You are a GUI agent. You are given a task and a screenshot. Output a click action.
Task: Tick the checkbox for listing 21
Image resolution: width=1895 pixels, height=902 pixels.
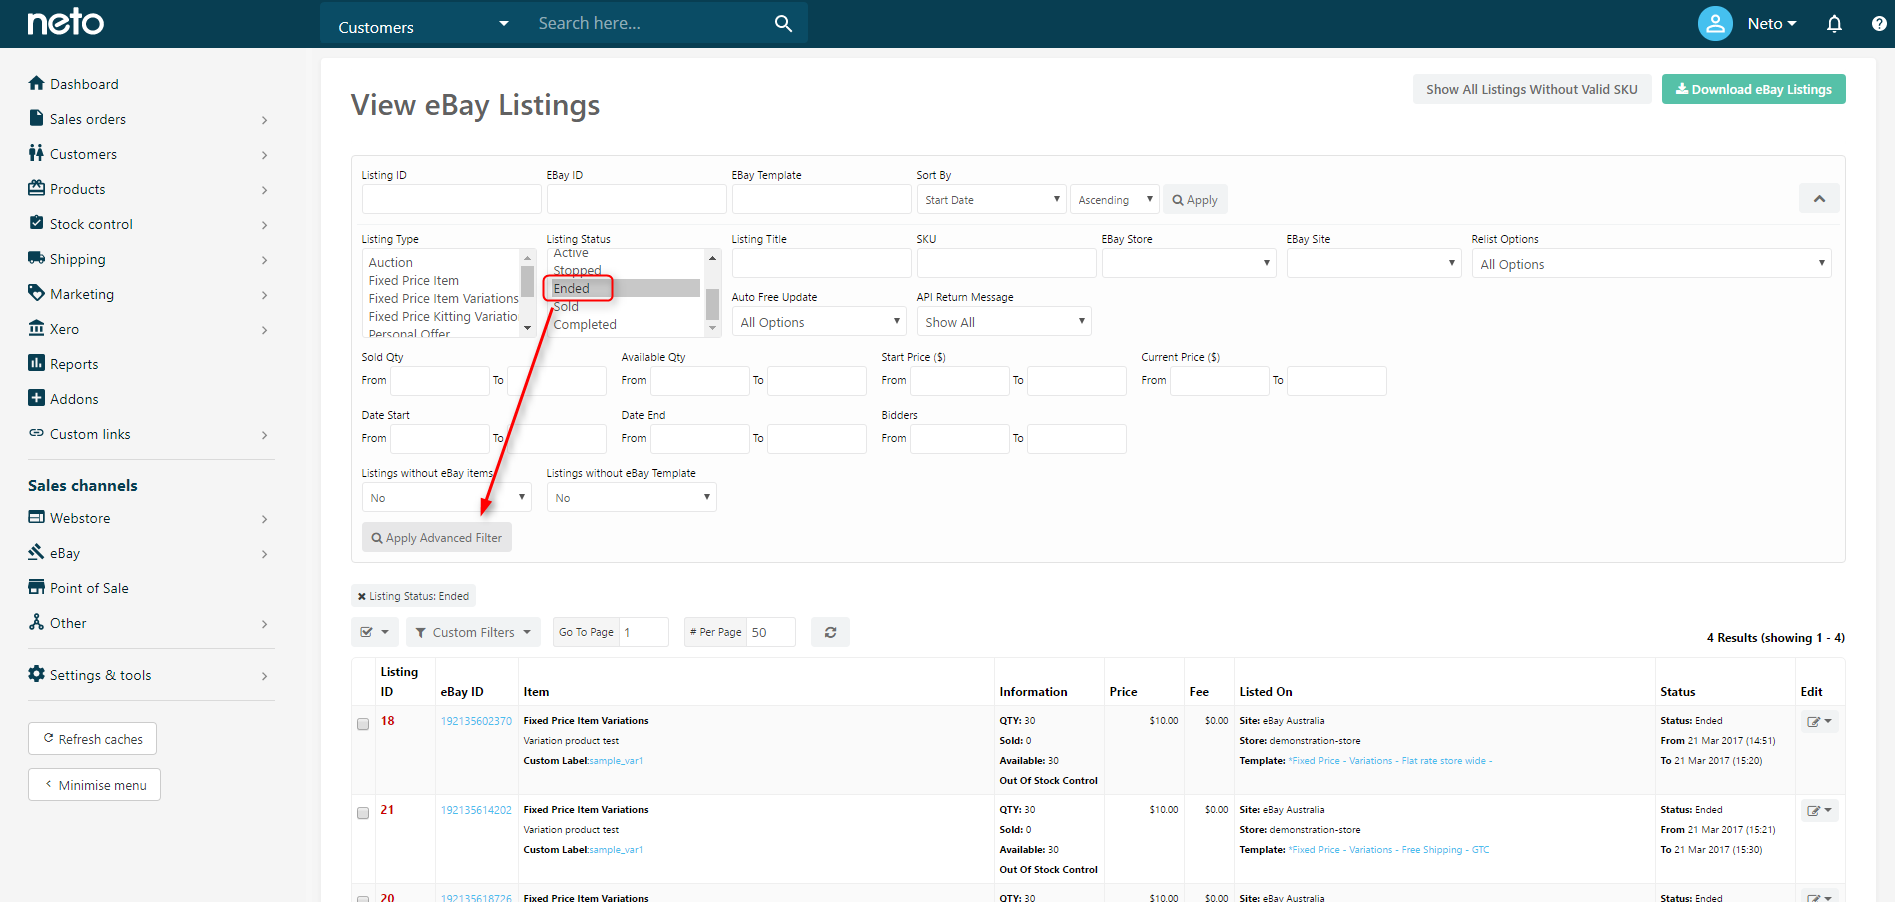(x=363, y=813)
